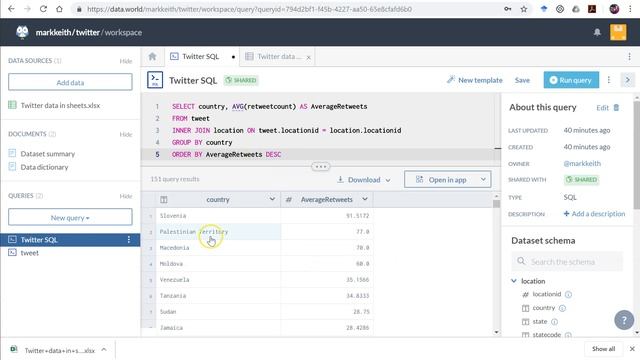Screen dimensions: 640x360
Task: Open the help question mark button
Action: click(x=624, y=320)
